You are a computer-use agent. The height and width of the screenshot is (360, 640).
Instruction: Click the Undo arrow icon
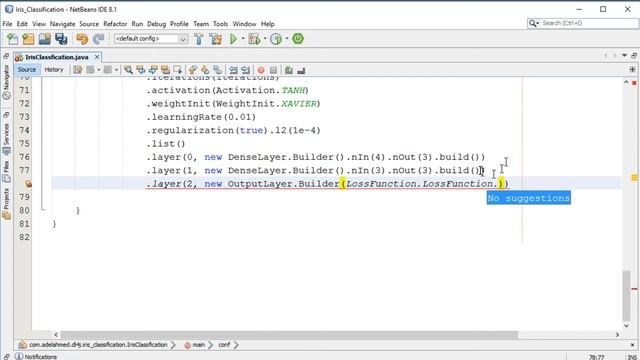click(x=82, y=39)
